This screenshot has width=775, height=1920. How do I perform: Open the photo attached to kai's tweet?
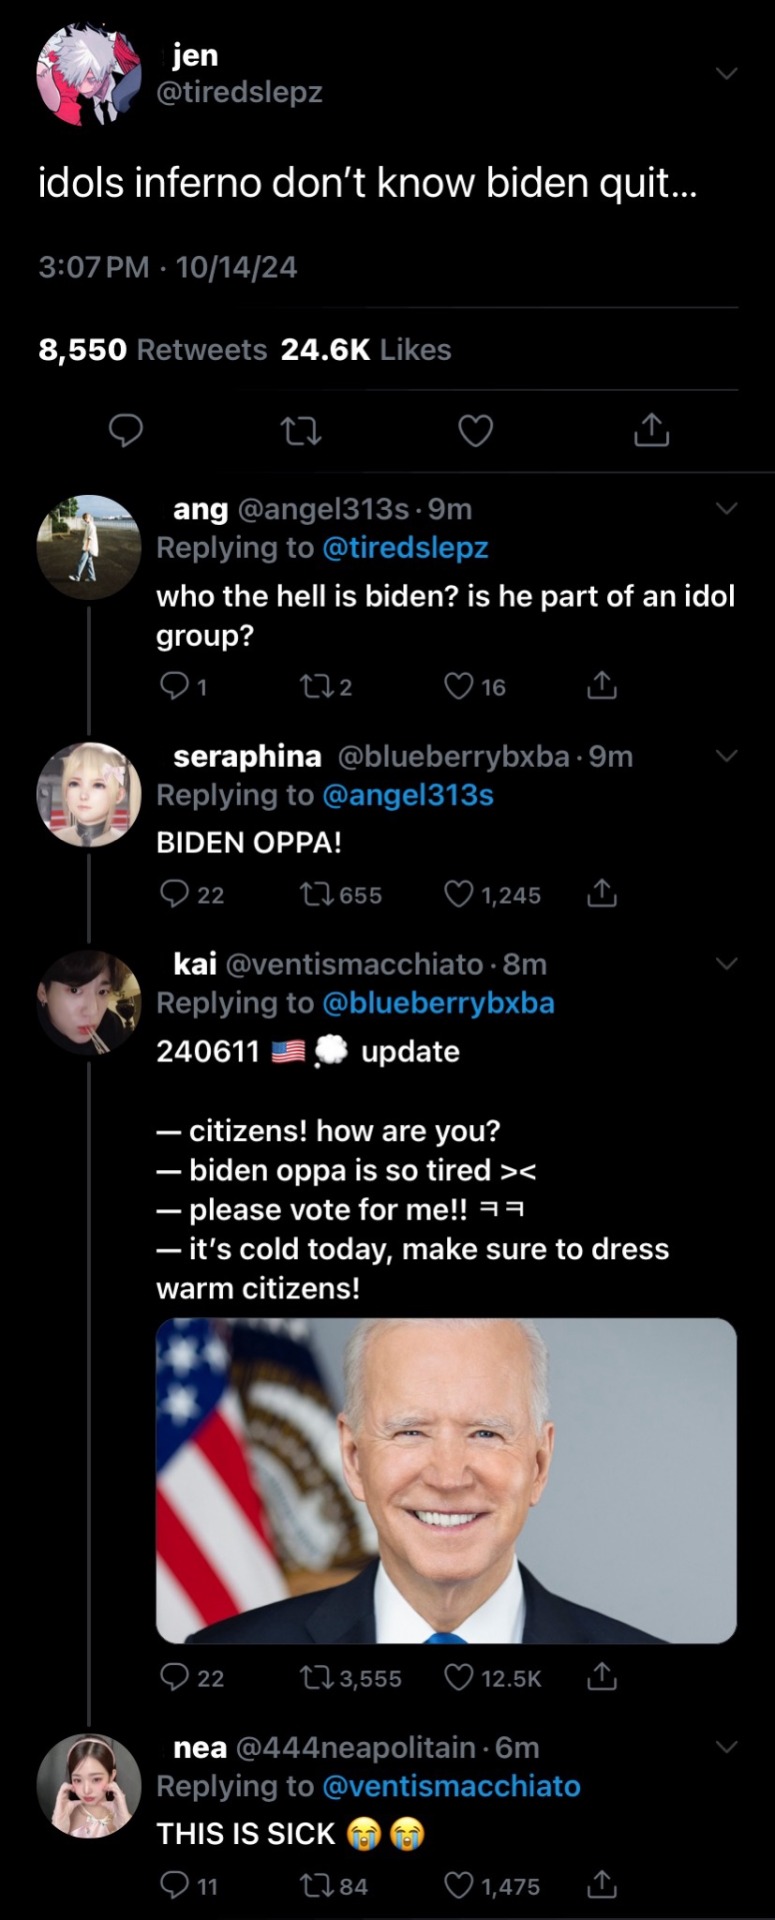446,1479
